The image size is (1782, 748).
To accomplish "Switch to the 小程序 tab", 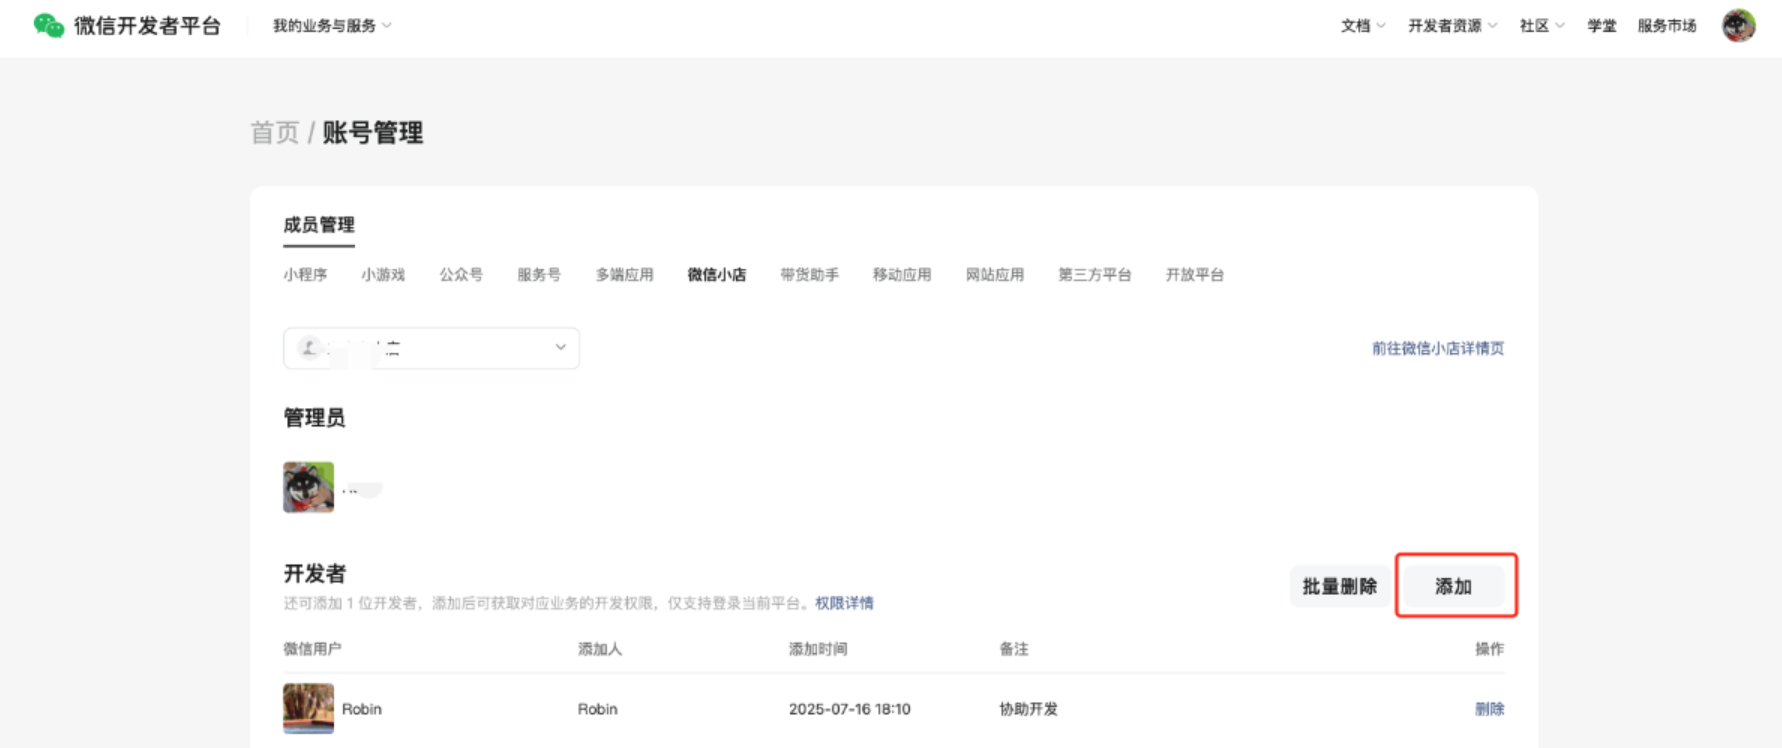I will [x=305, y=275].
